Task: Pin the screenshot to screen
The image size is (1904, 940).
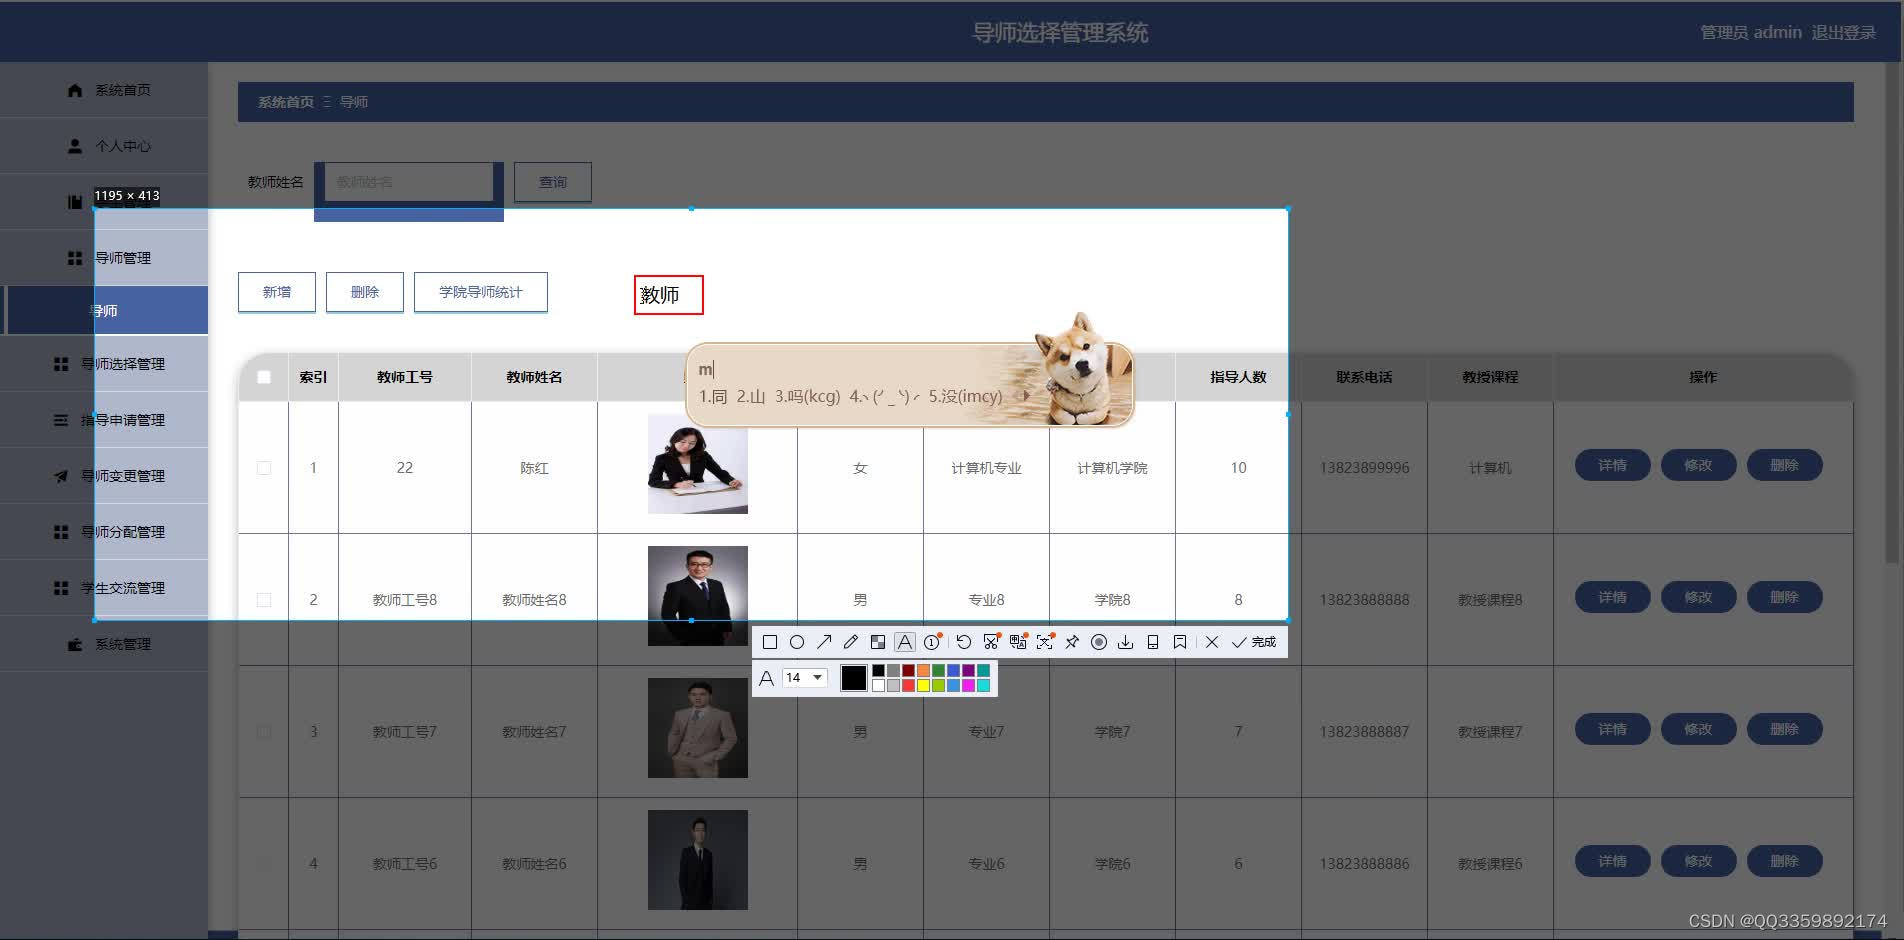Action: (x=1072, y=642)
